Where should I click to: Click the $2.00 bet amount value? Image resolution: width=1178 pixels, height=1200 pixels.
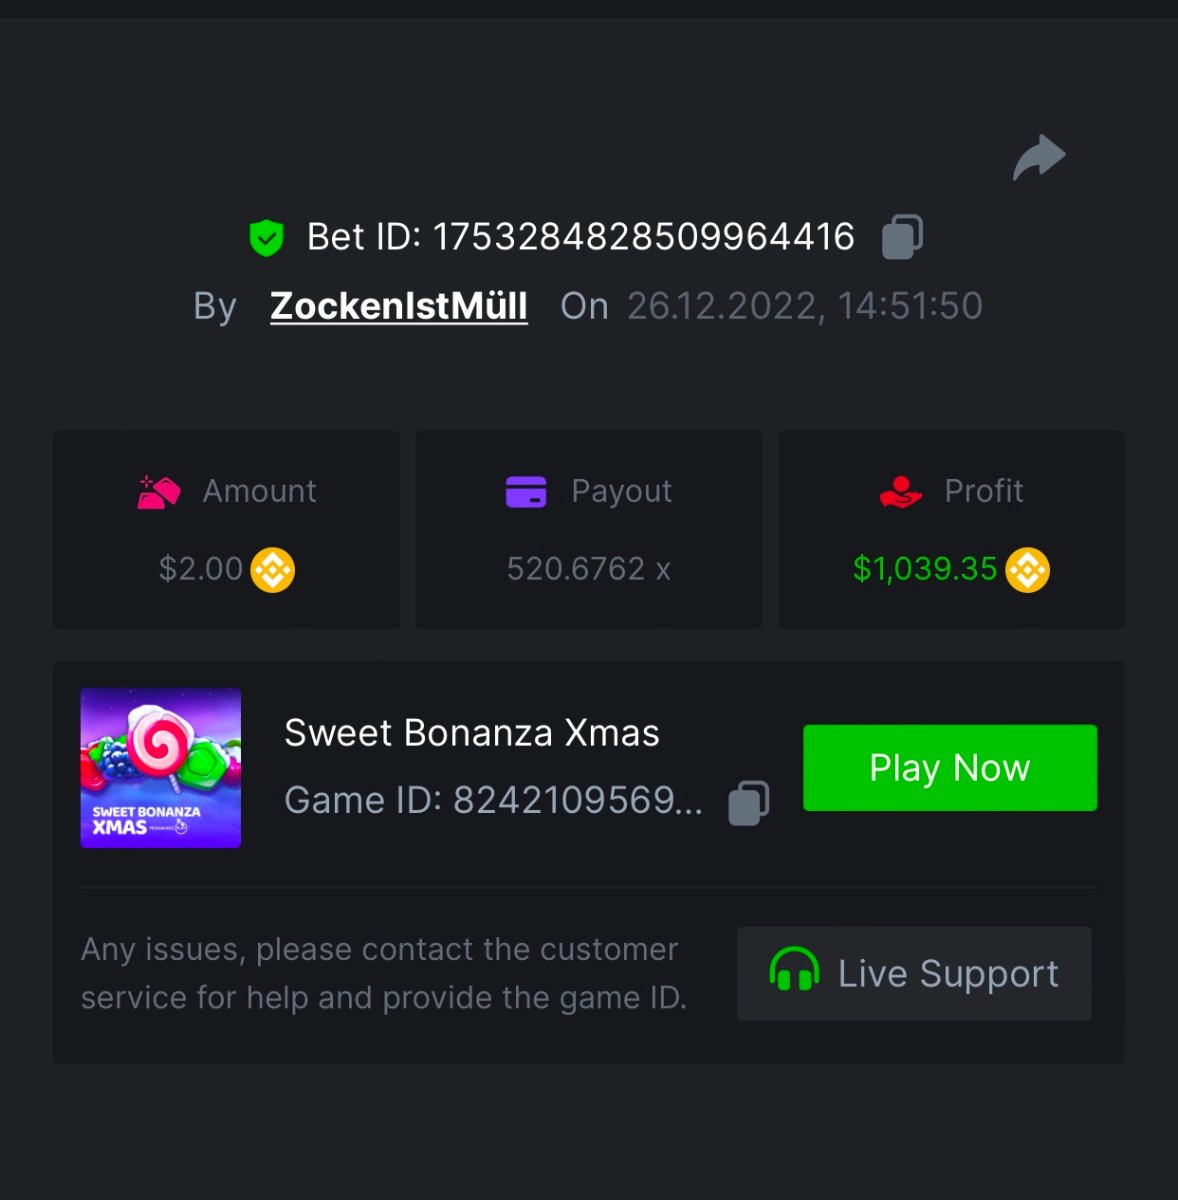point(201,569)
